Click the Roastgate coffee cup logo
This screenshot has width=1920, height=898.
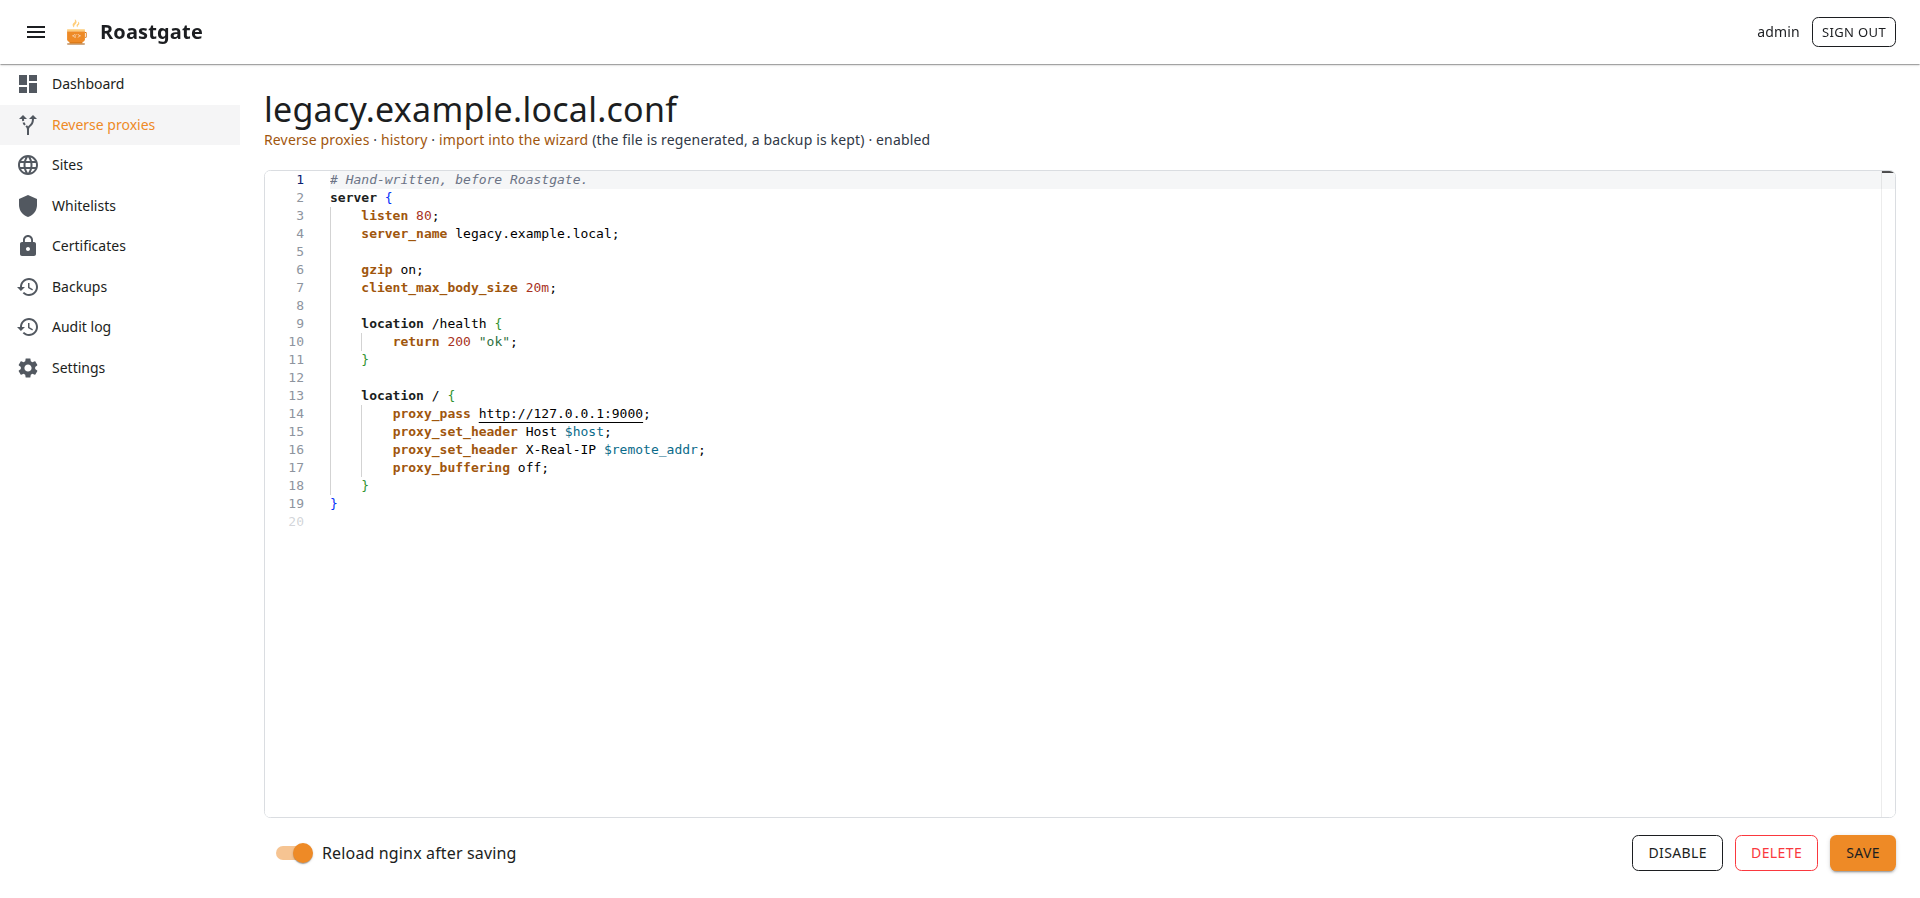(76, 33)
